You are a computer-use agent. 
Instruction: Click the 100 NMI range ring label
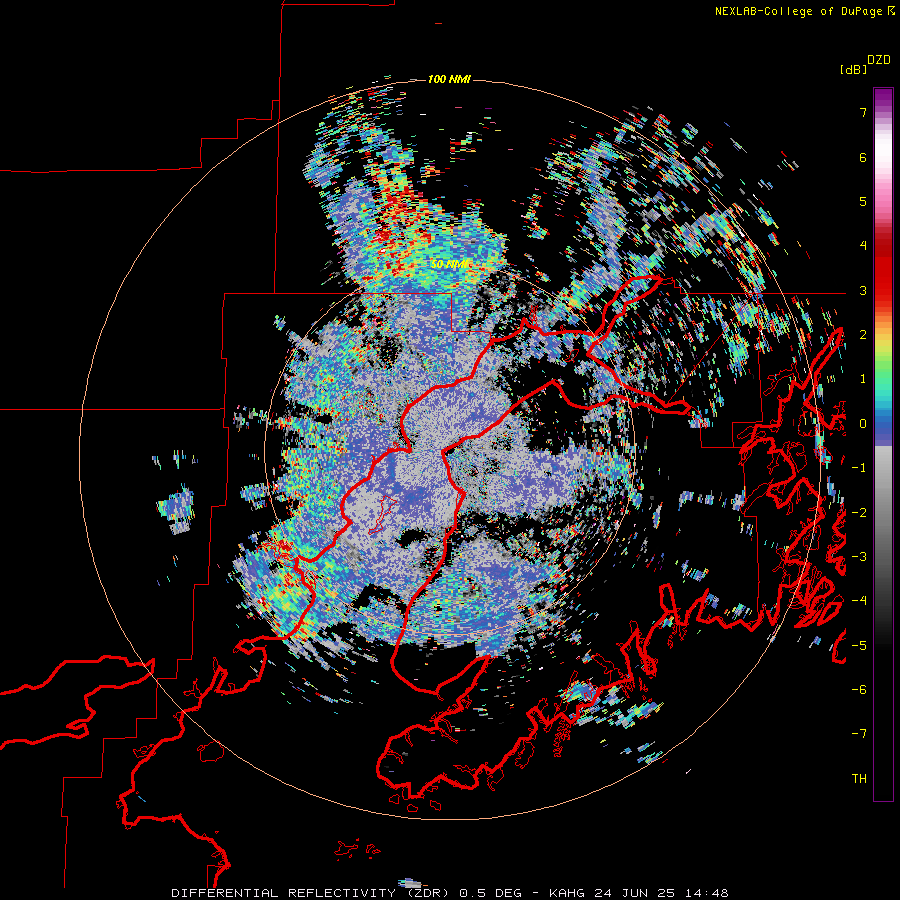pos(449,79)
